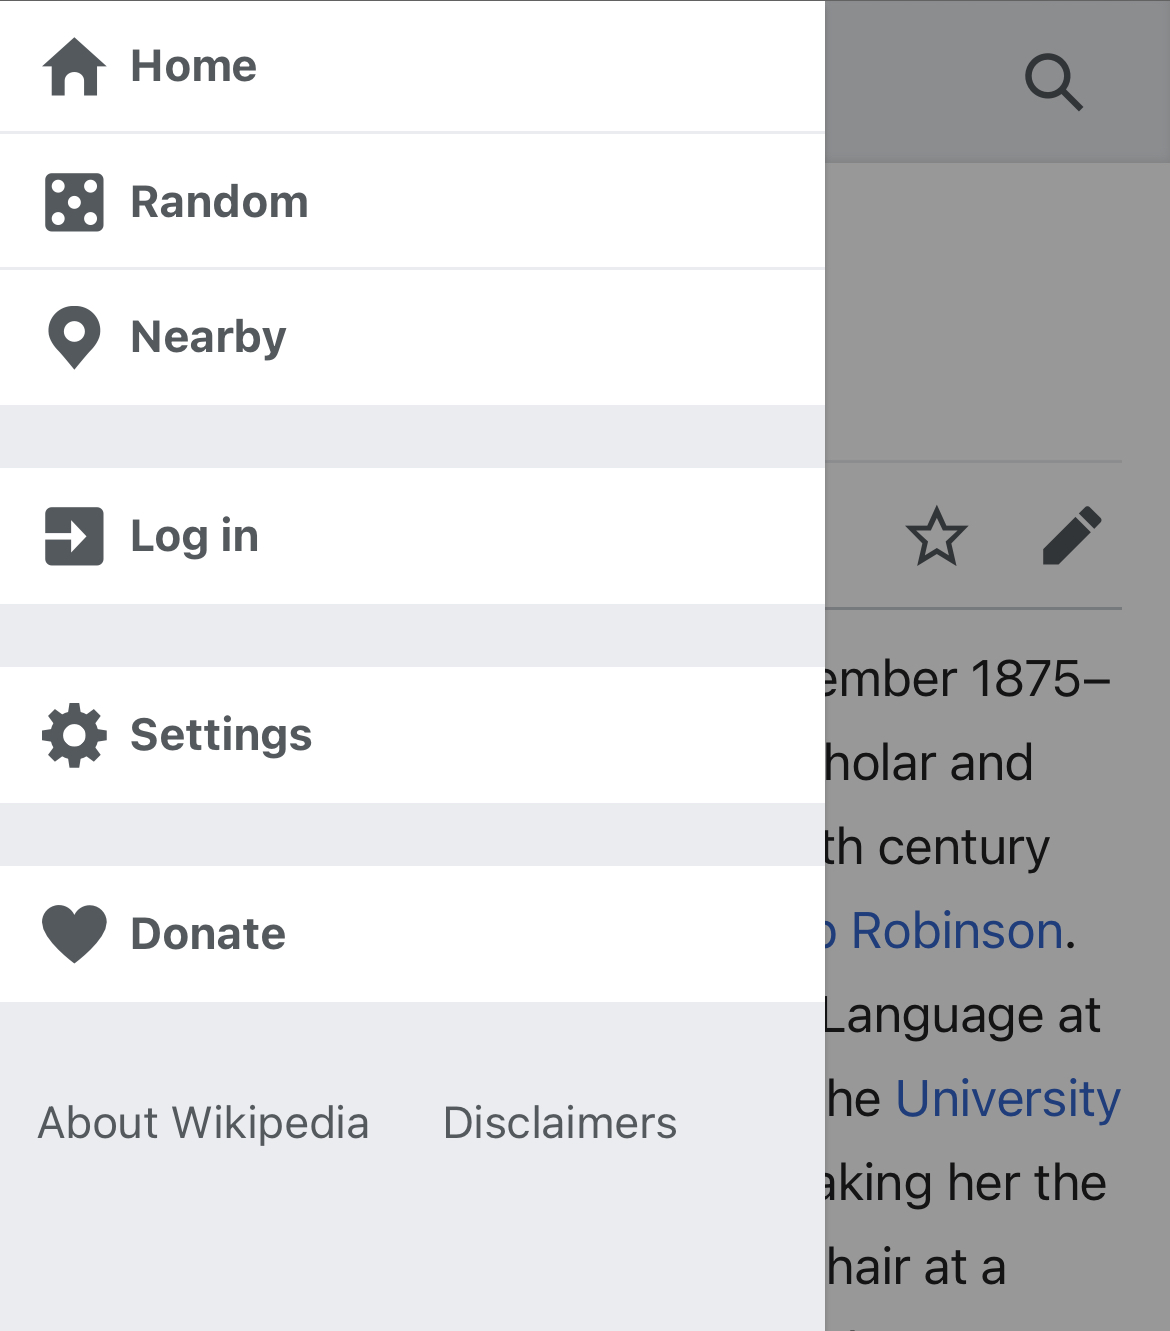
Task: Click the Home house icon
Action: pos(74,67)
